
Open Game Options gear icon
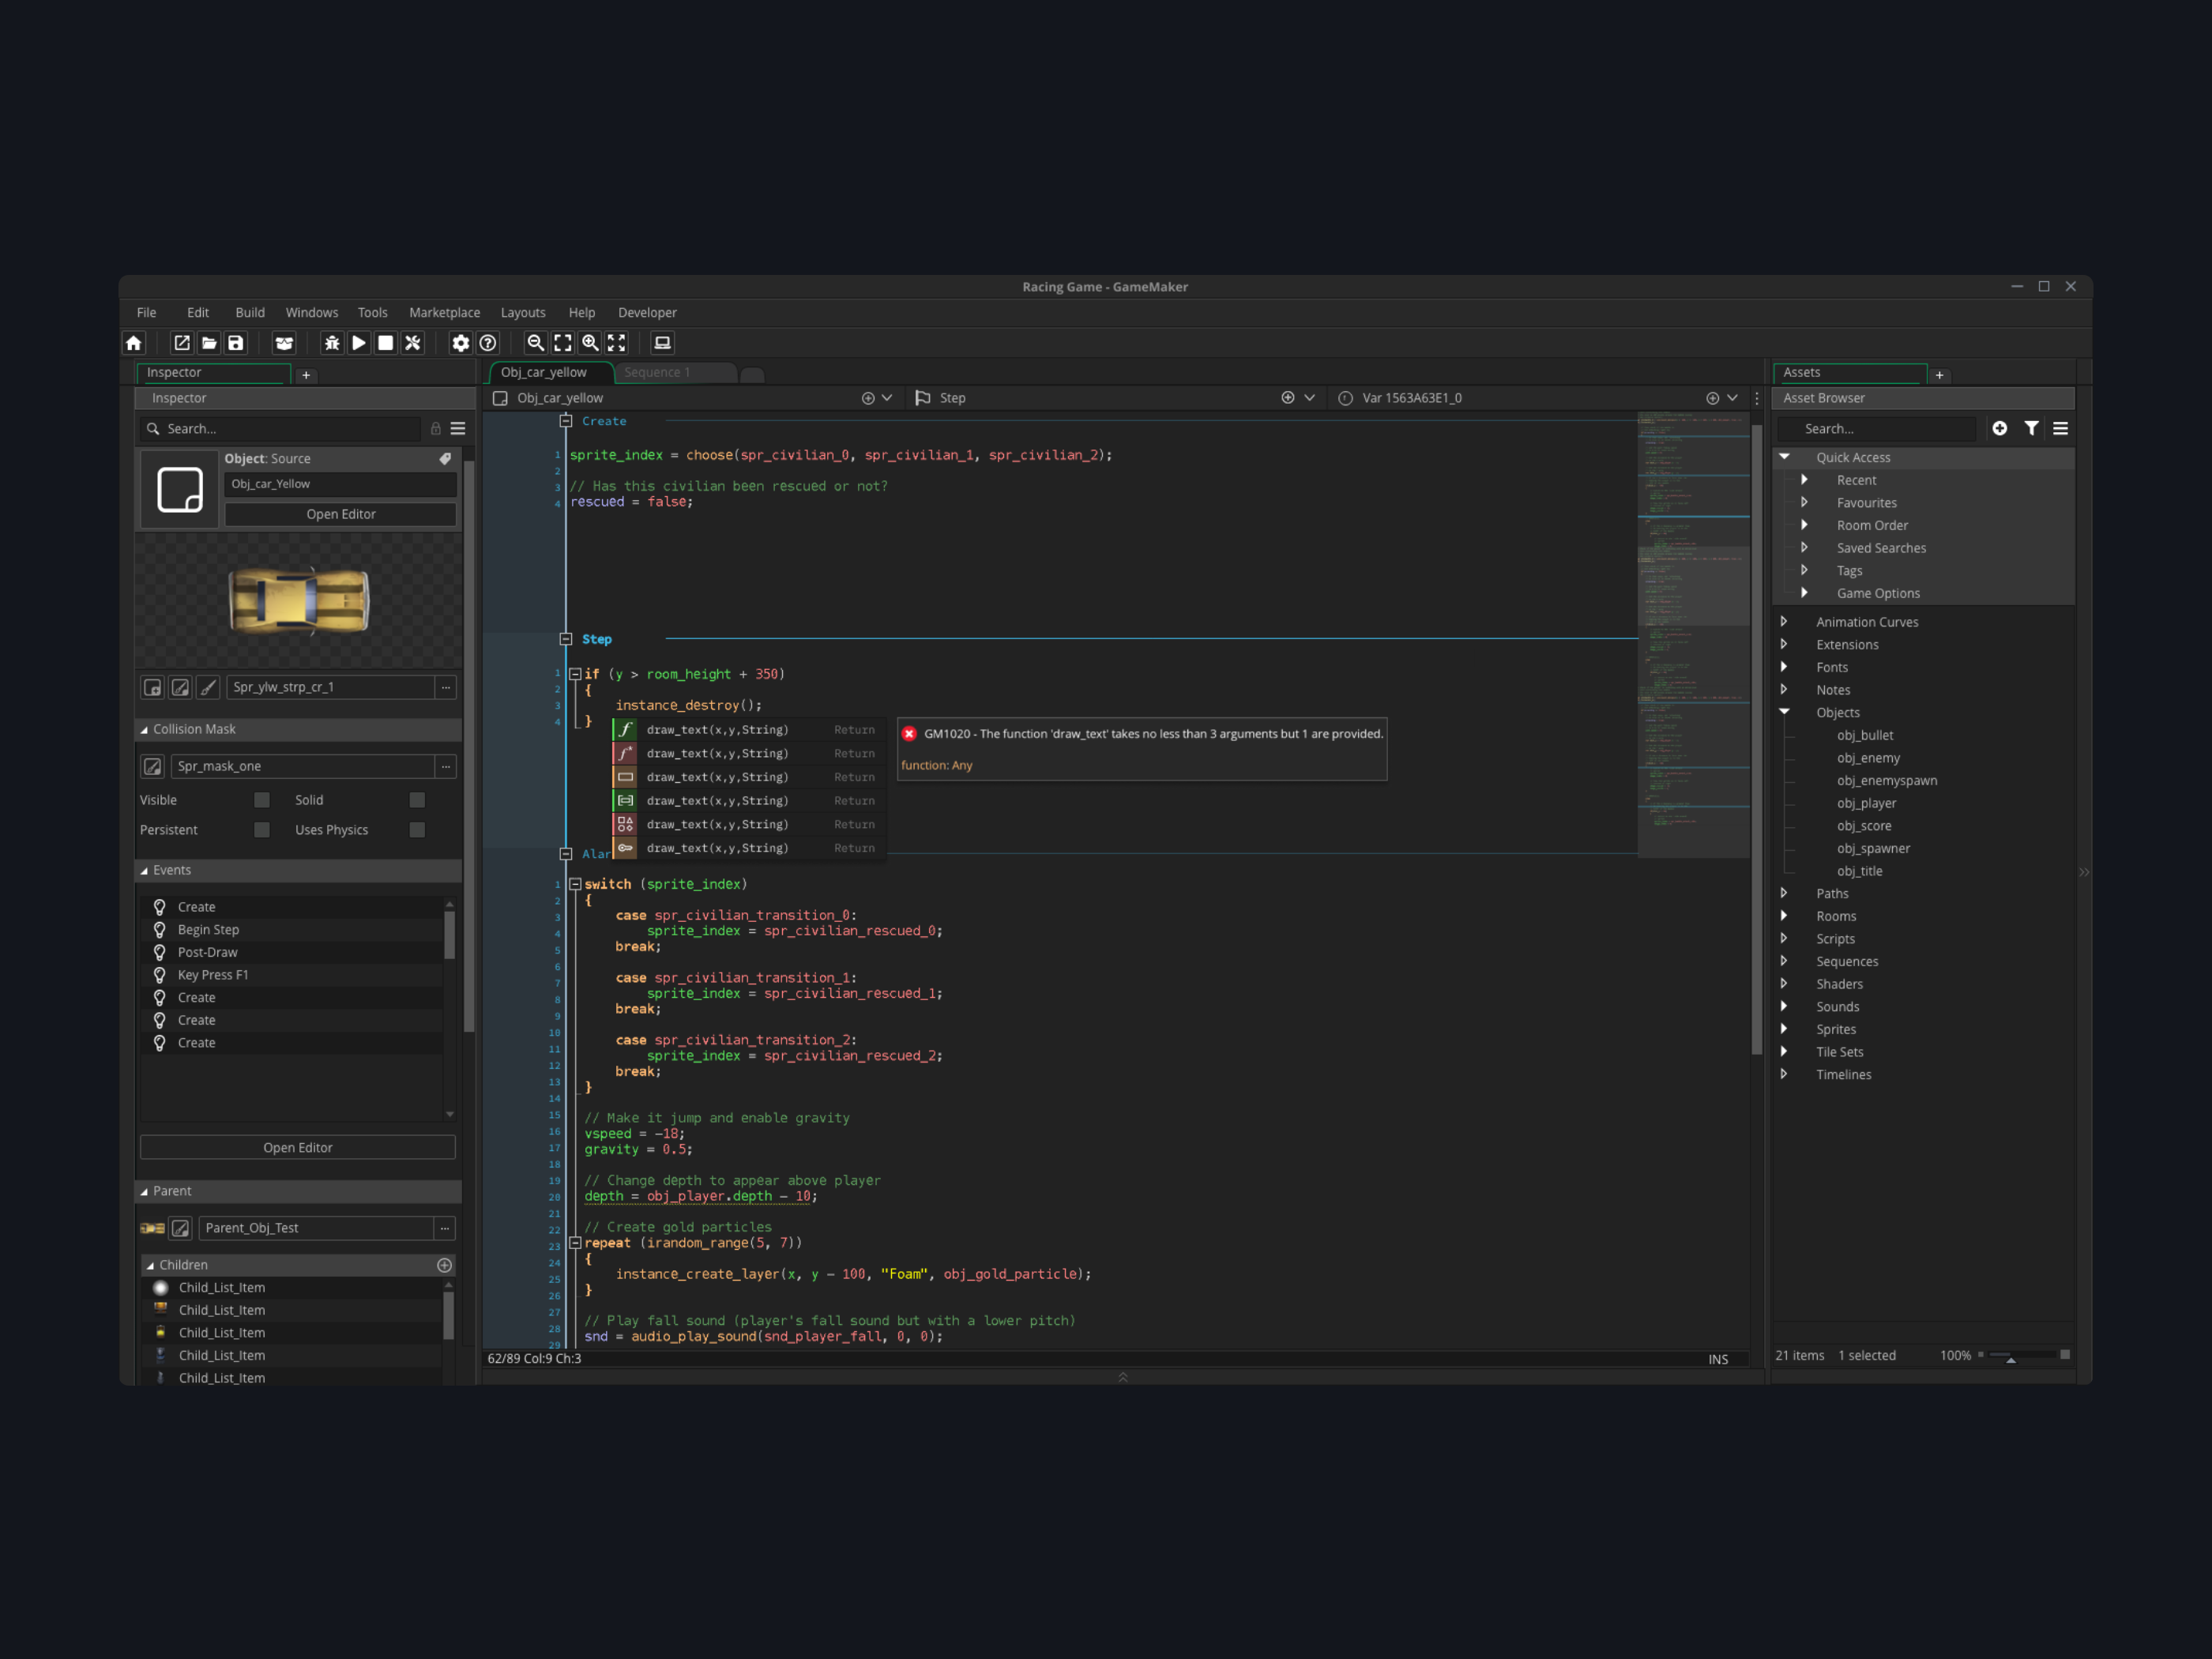pos(460,343)
